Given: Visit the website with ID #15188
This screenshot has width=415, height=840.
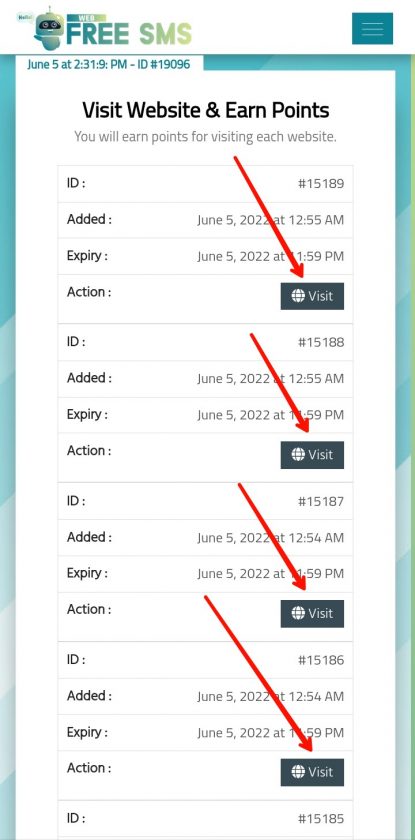Looking at the screenshot, I should (312, 455).
